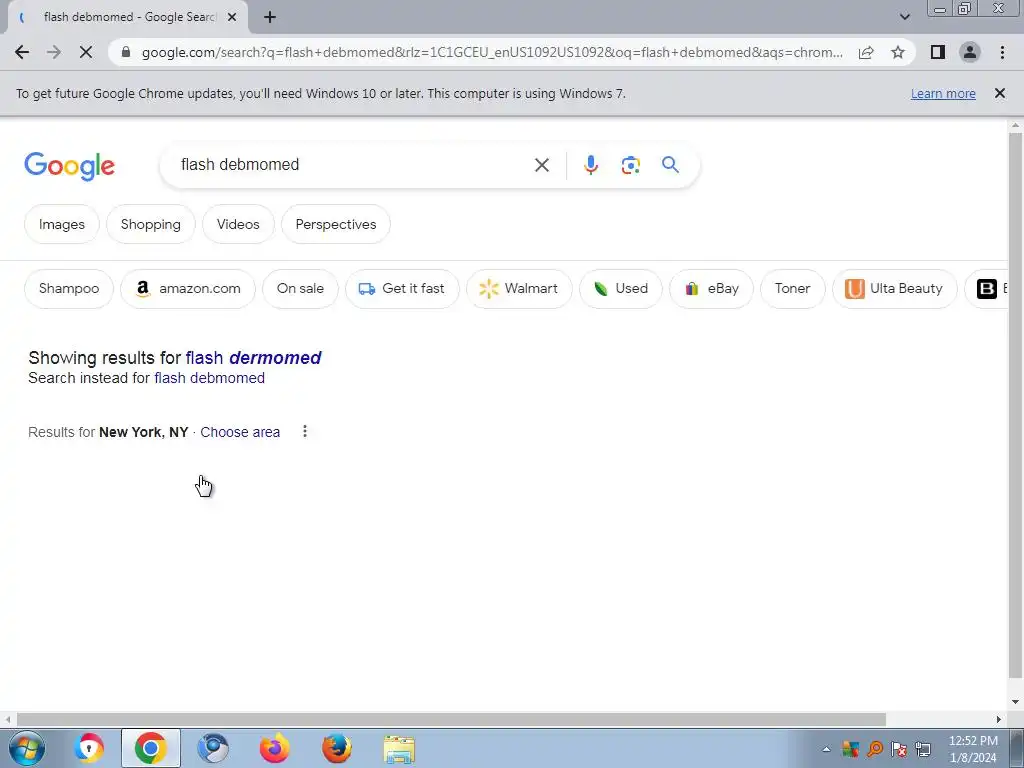This screenshot has width=1024, height=768.
Task: Open Chrome side panel
Action: (x=938, y=52)
